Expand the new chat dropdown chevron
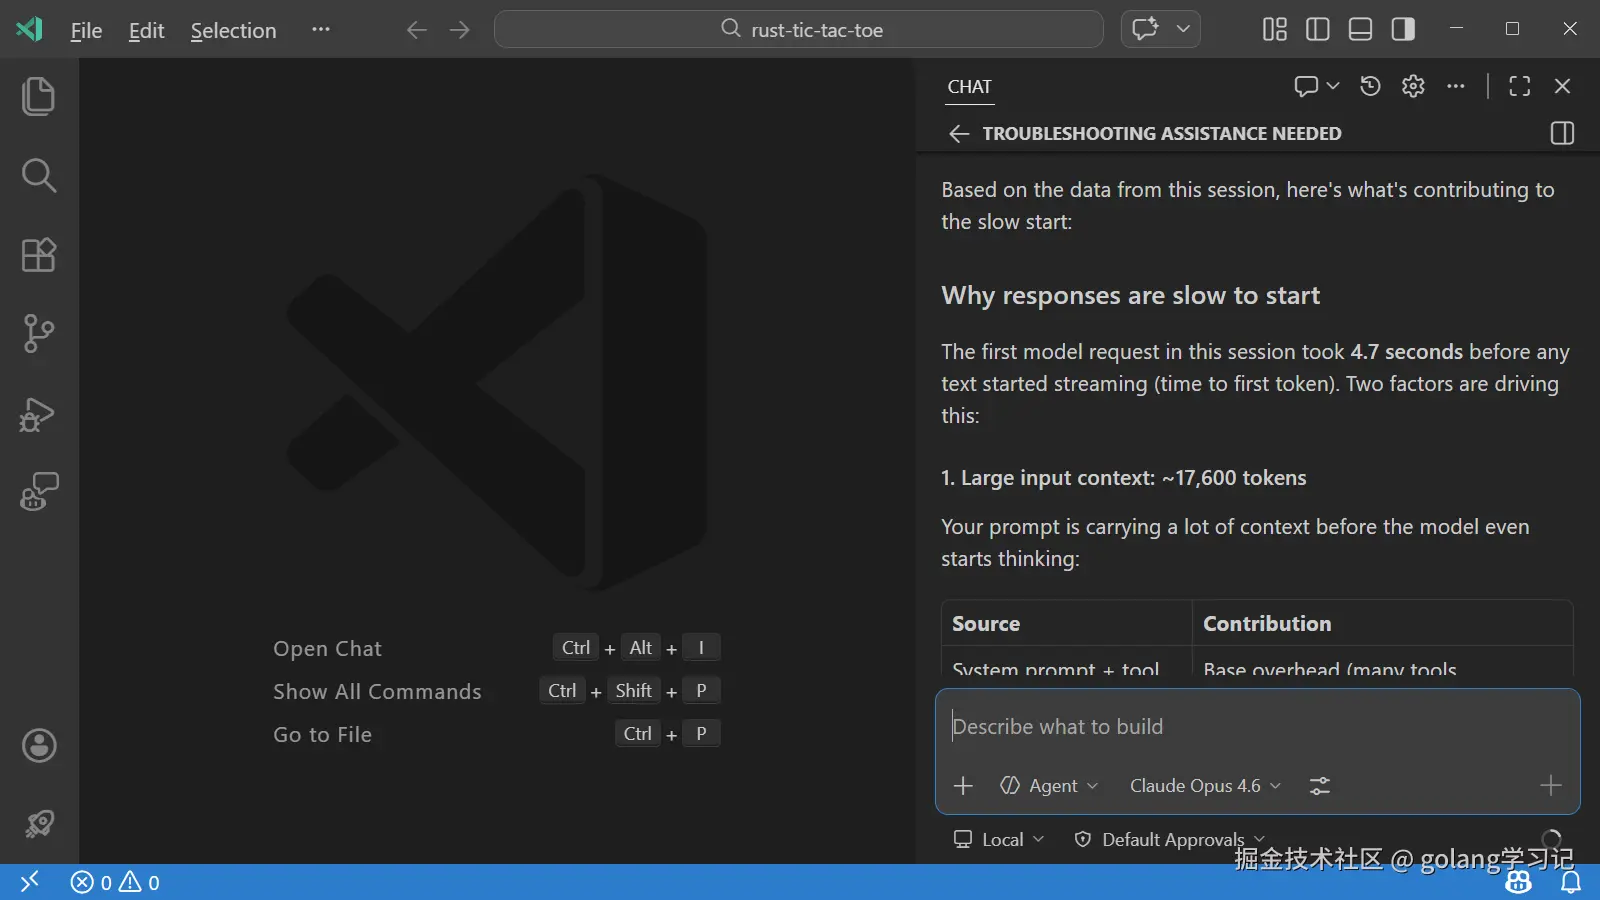Image resolution: width=1600 pixels, height=900 pixels. tap(1333, 86)
